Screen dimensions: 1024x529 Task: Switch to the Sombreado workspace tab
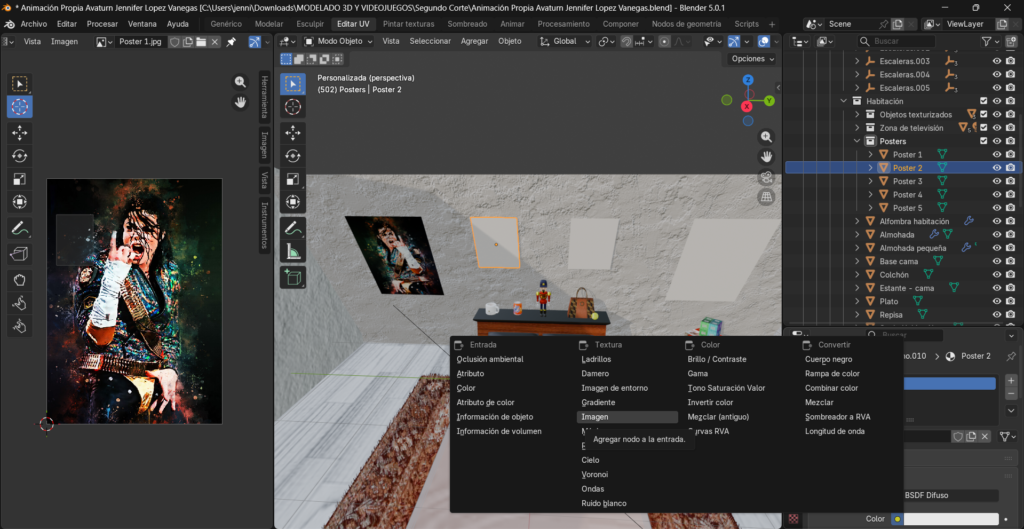[x=467, y=24]
